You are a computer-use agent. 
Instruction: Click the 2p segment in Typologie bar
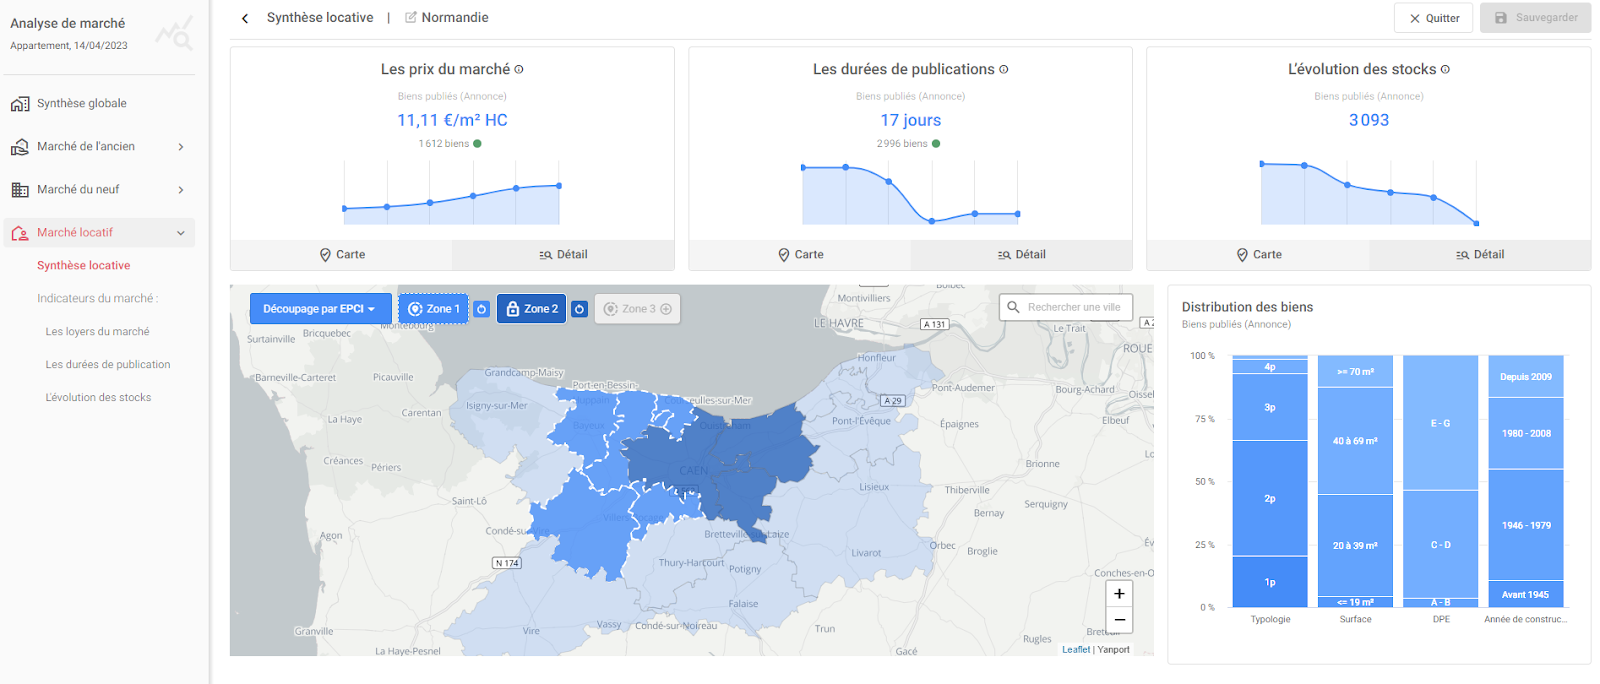pos(1270,498)
